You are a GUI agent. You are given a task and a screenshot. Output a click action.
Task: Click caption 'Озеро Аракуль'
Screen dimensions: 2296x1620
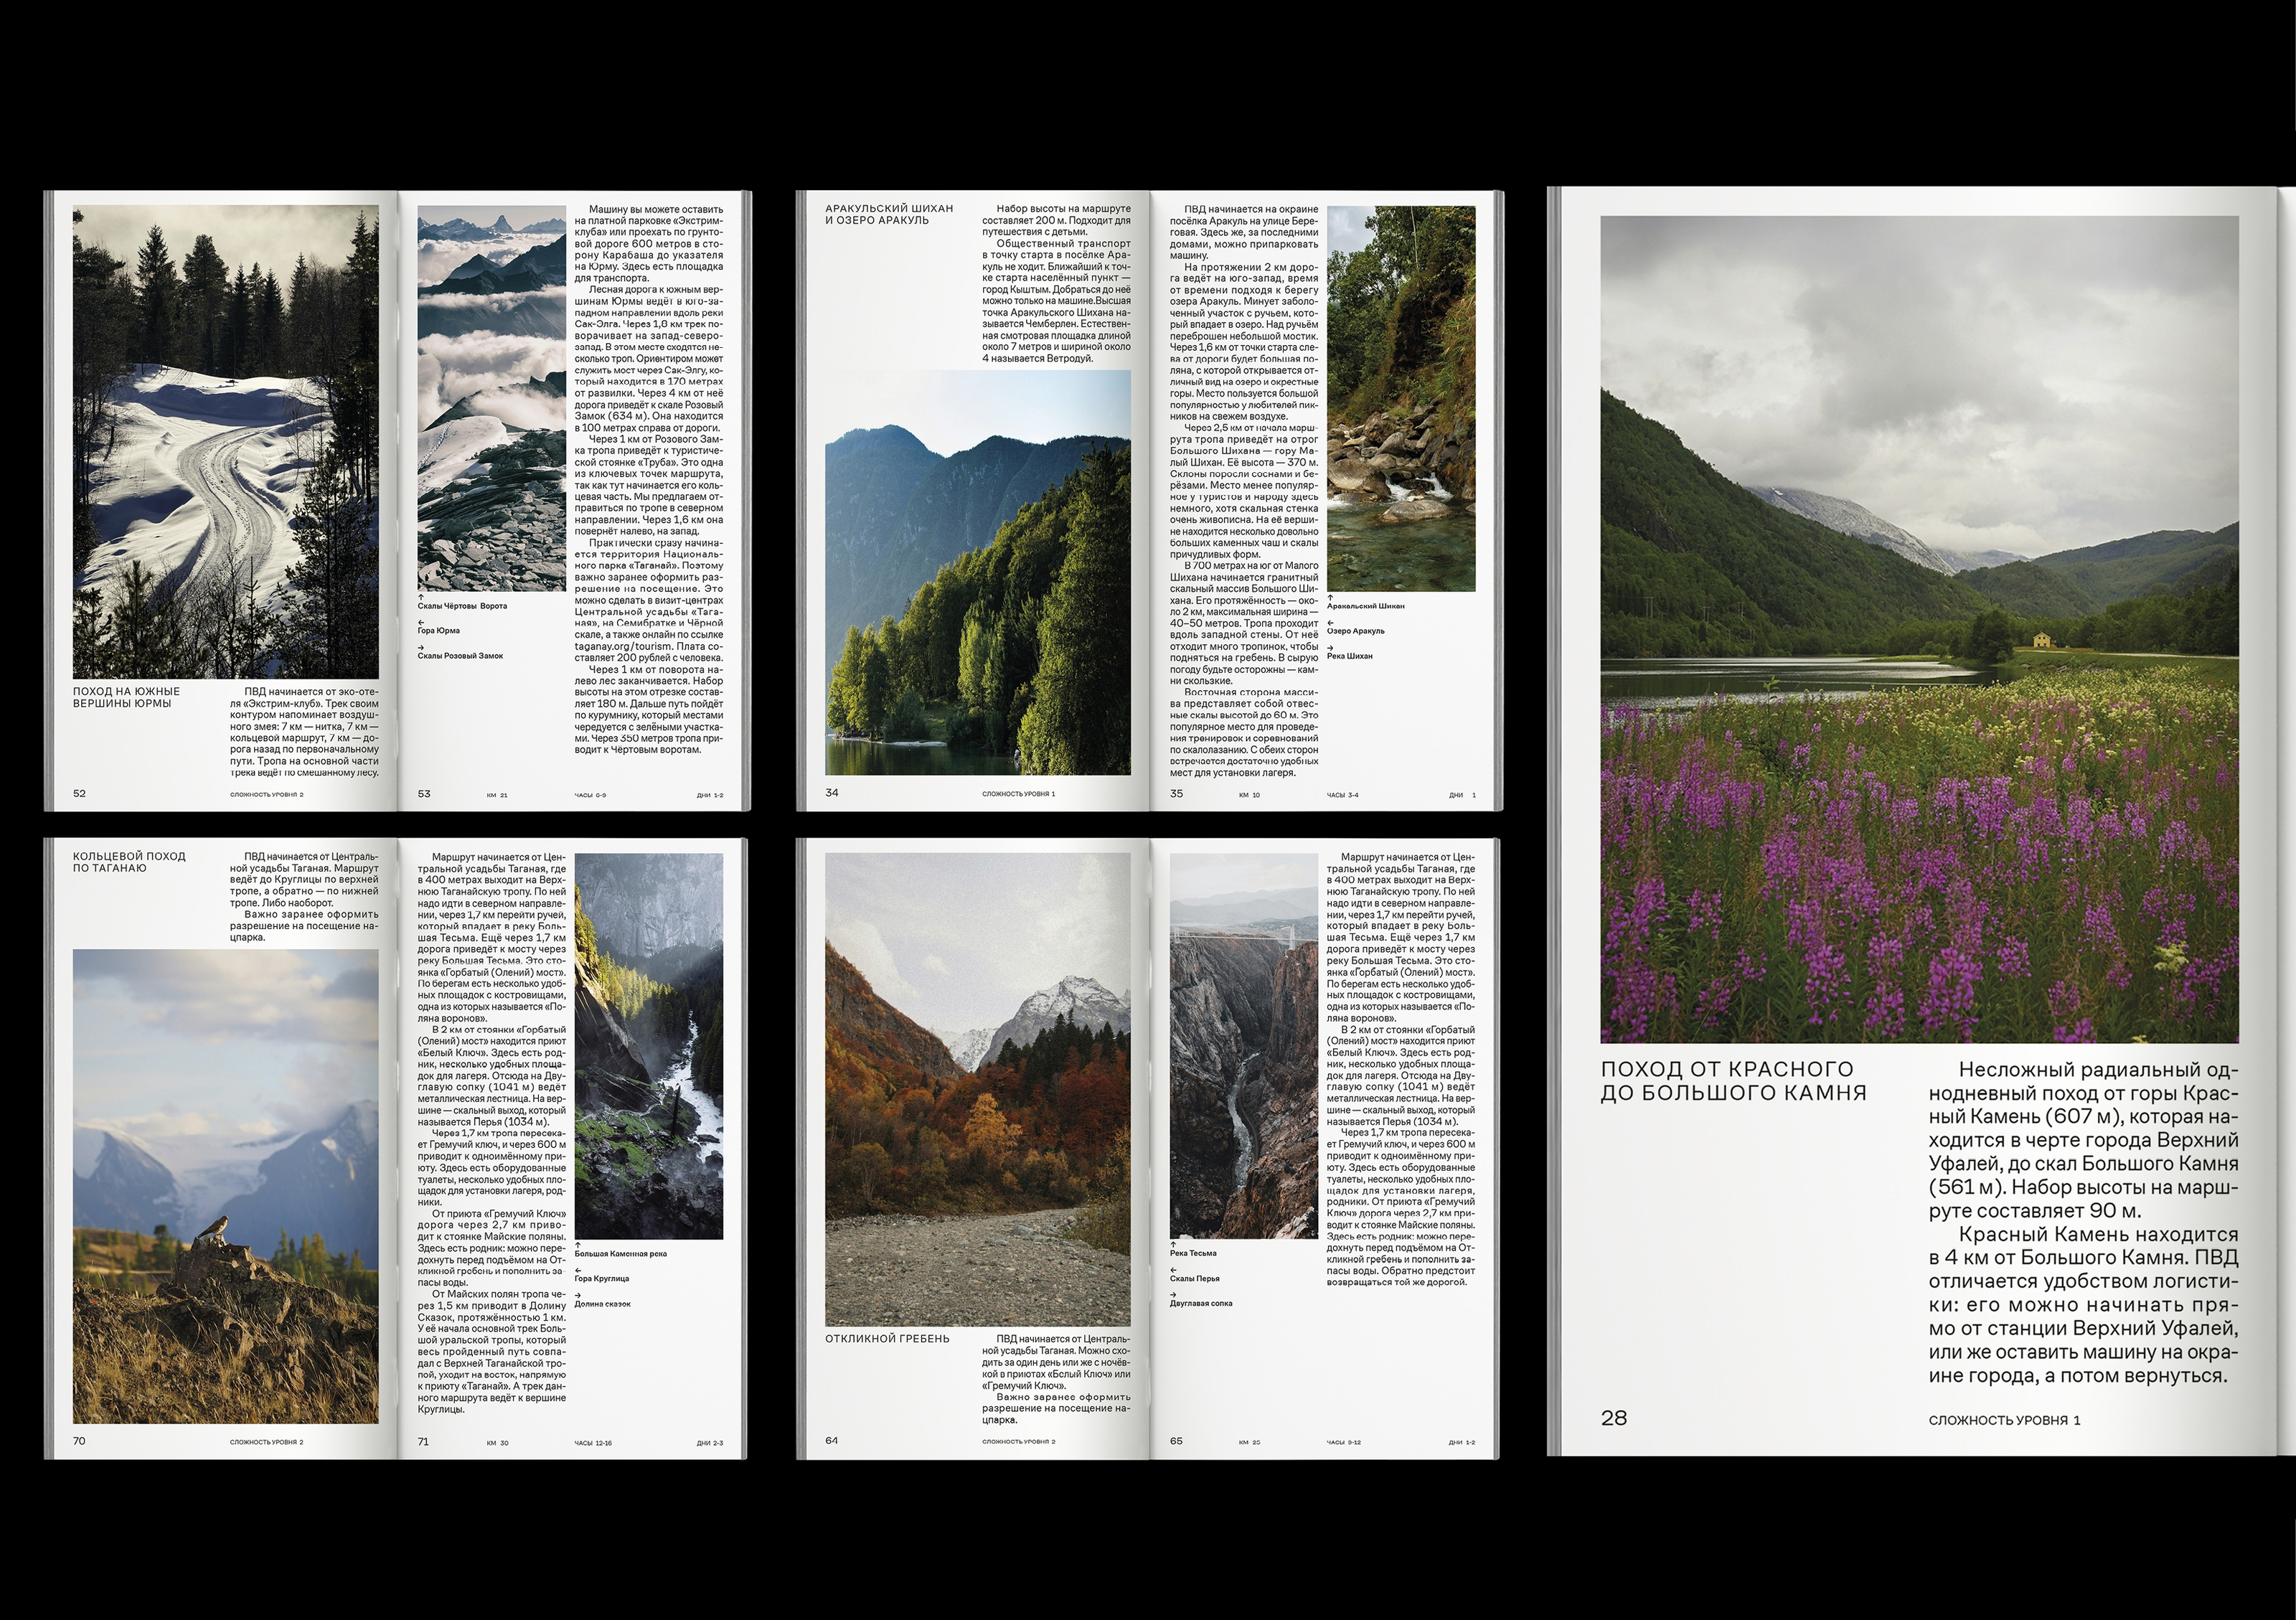pyautogui.click(x=1355, y=631)
